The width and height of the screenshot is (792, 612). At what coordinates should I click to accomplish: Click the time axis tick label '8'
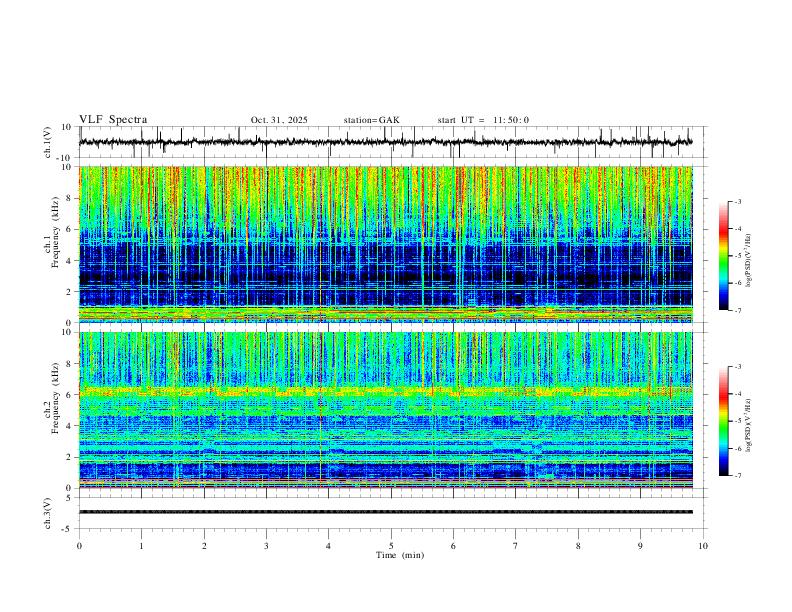pyautogui.click(x=578, y=546)
